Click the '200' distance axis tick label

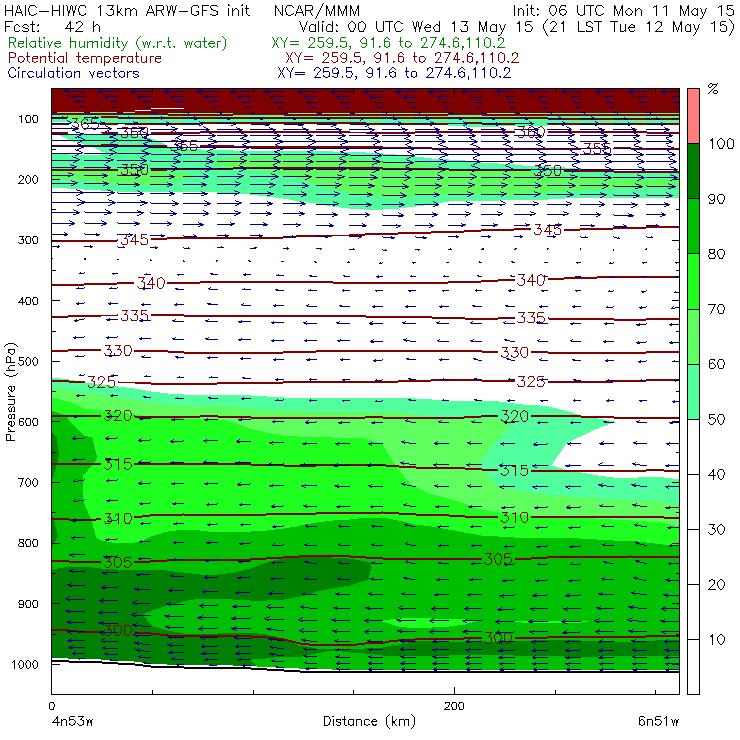coord(454,706)
